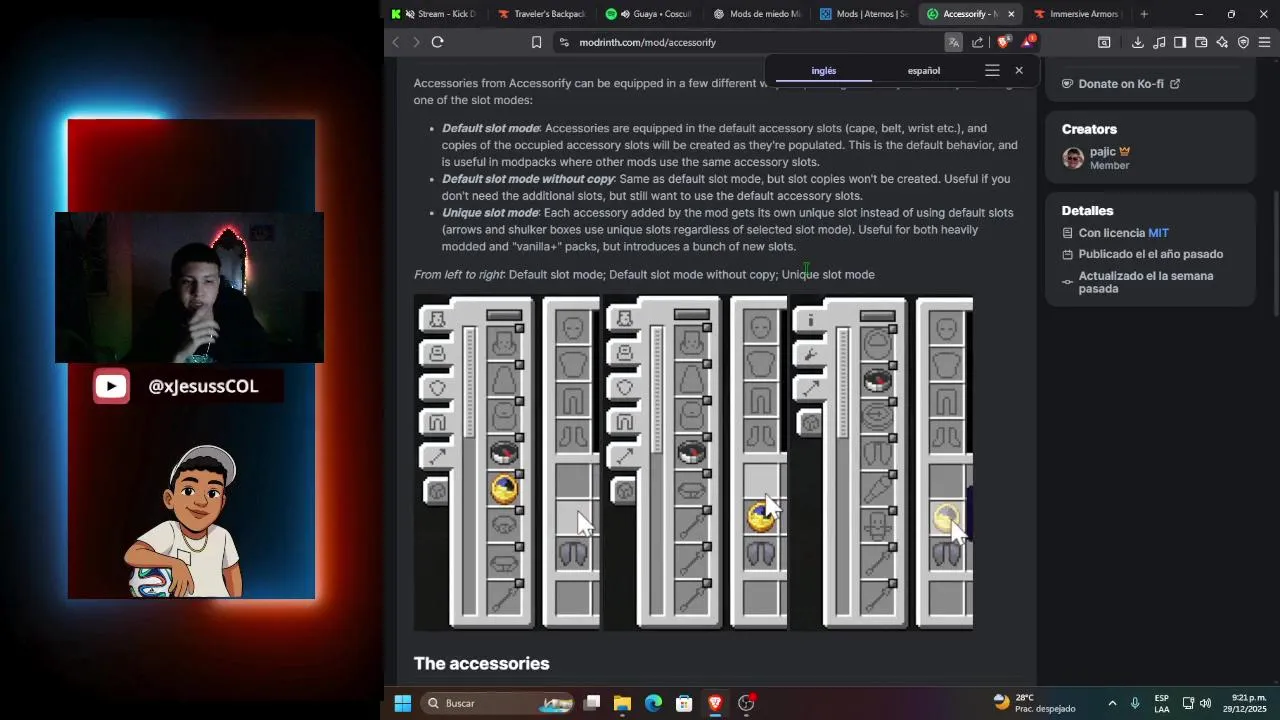Switch to the Mods | Aternos tab
Viewport: 1280px width, 720px height.
[865, 14]
